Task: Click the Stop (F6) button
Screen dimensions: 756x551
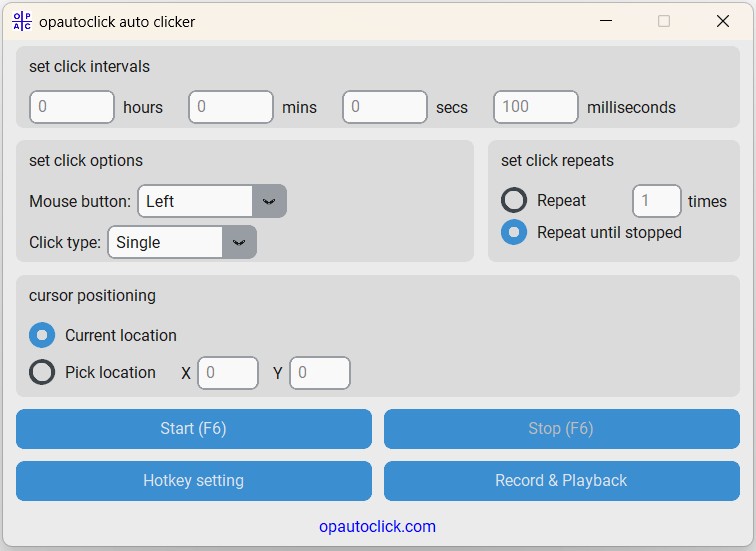Action: [562, 429]
